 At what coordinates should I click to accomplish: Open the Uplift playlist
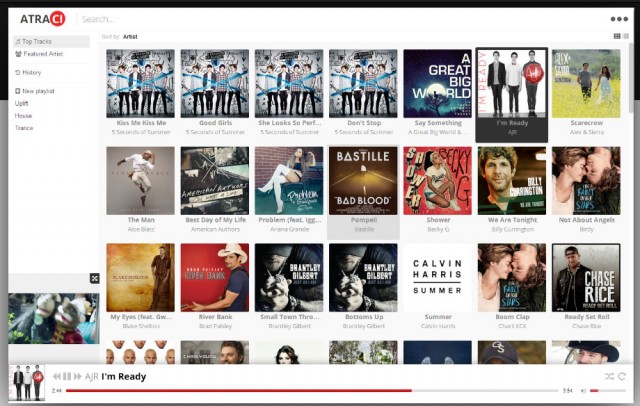click(22, 103)
